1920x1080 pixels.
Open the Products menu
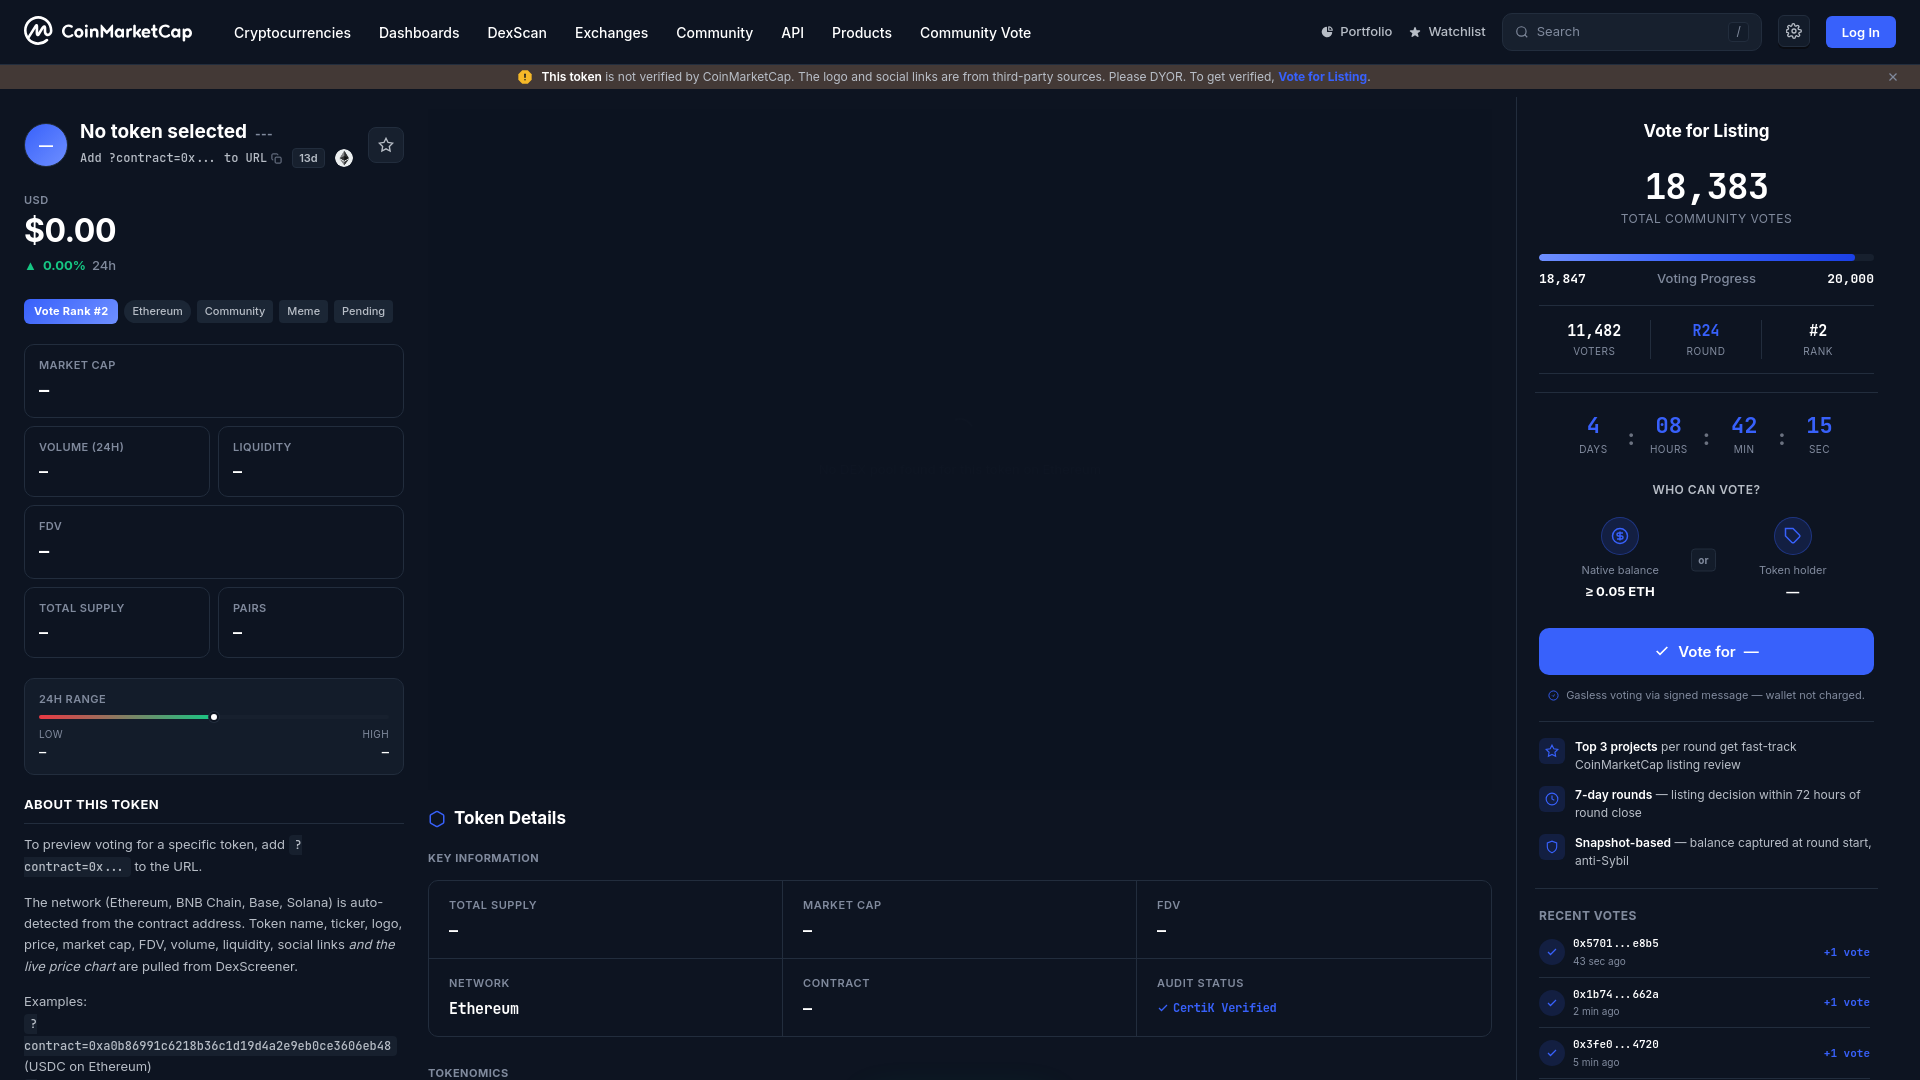click(862, 33)
